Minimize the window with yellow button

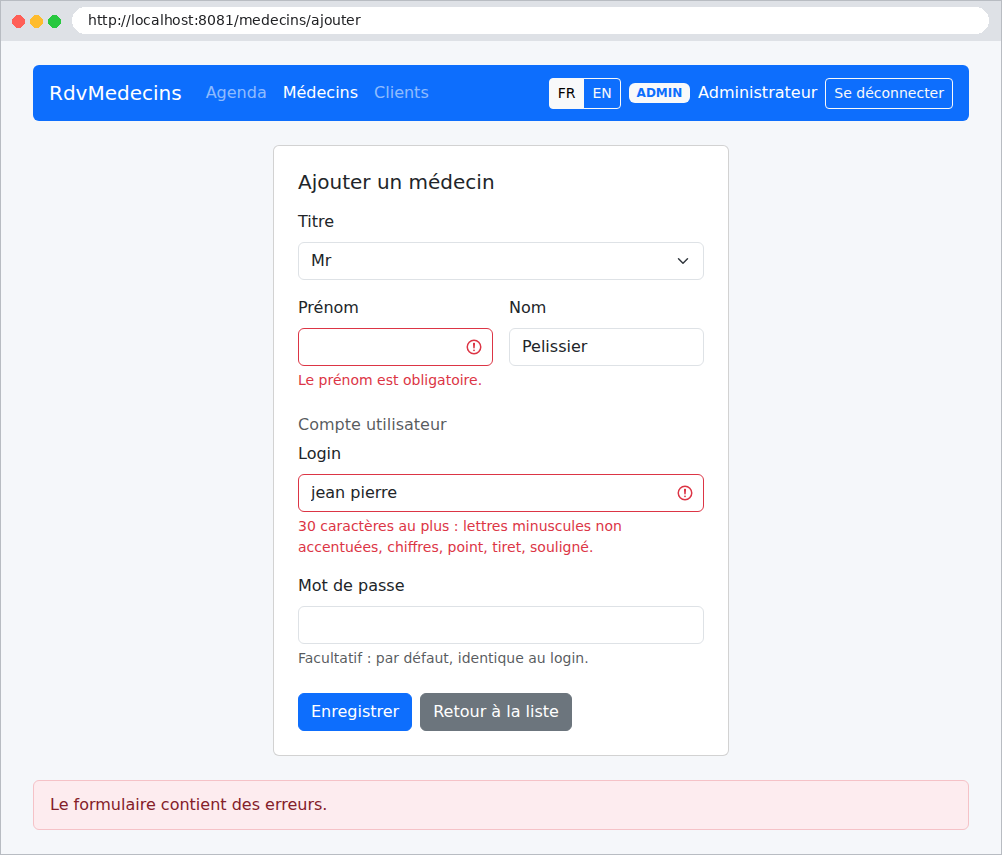[x=36, y=21]
